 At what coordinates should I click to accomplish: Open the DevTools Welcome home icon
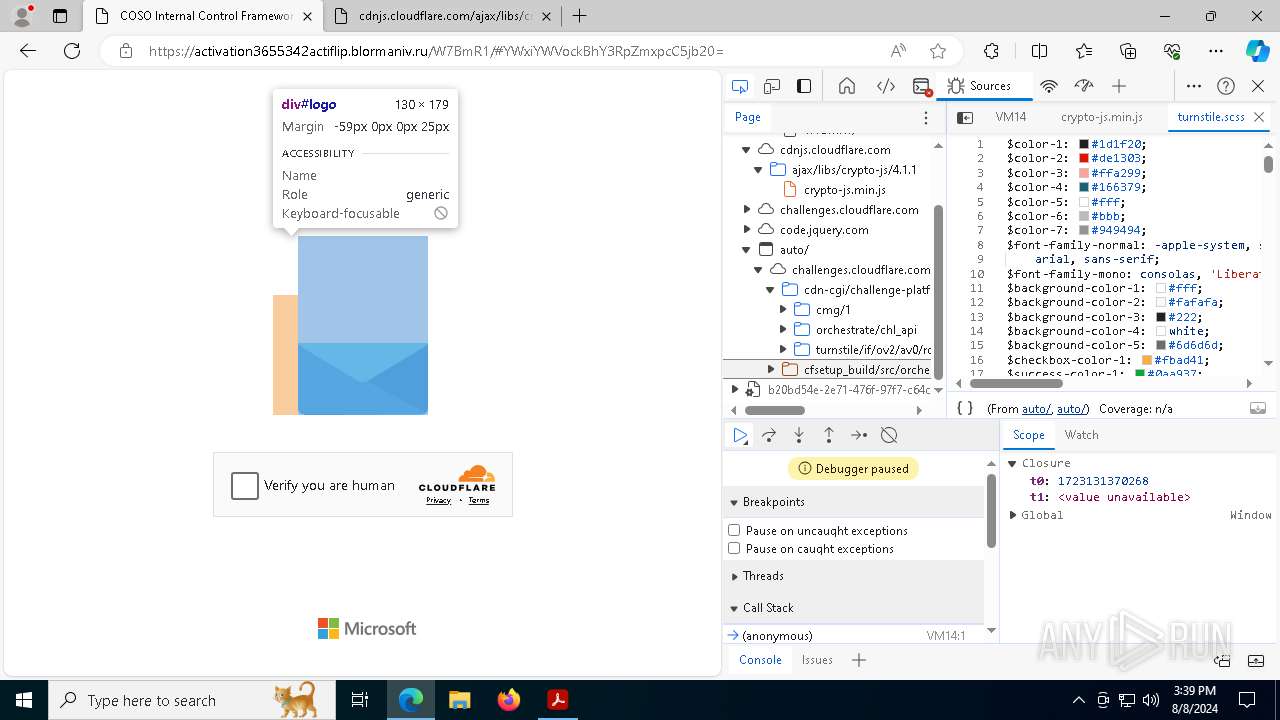point(847,86)
